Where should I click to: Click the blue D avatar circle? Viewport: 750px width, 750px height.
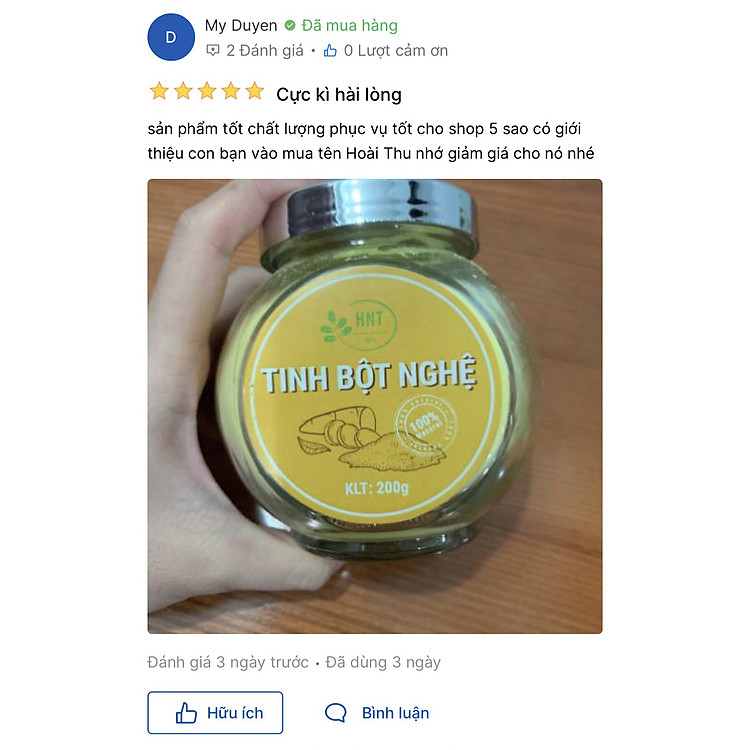coord(171,37)
